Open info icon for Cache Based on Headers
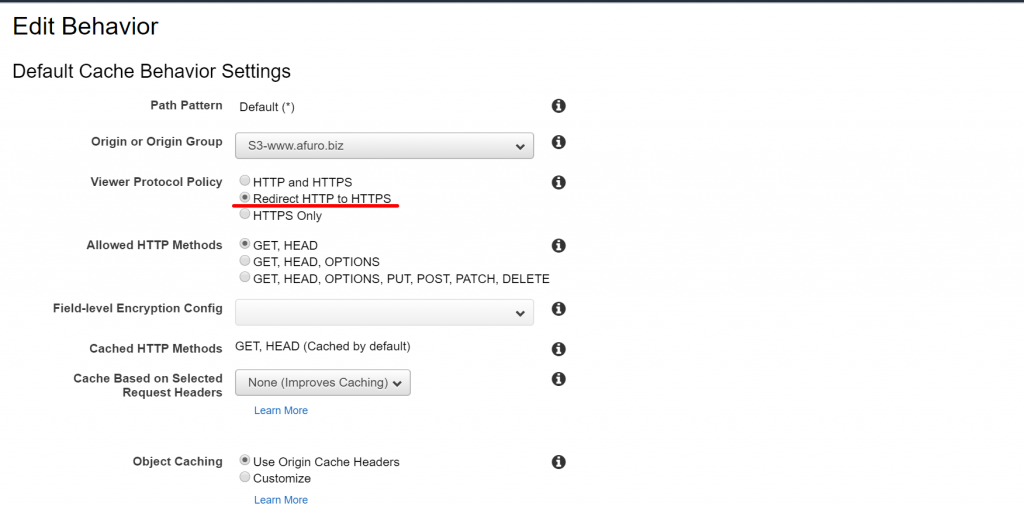The image size is (1024, 510). pos(558,379)
